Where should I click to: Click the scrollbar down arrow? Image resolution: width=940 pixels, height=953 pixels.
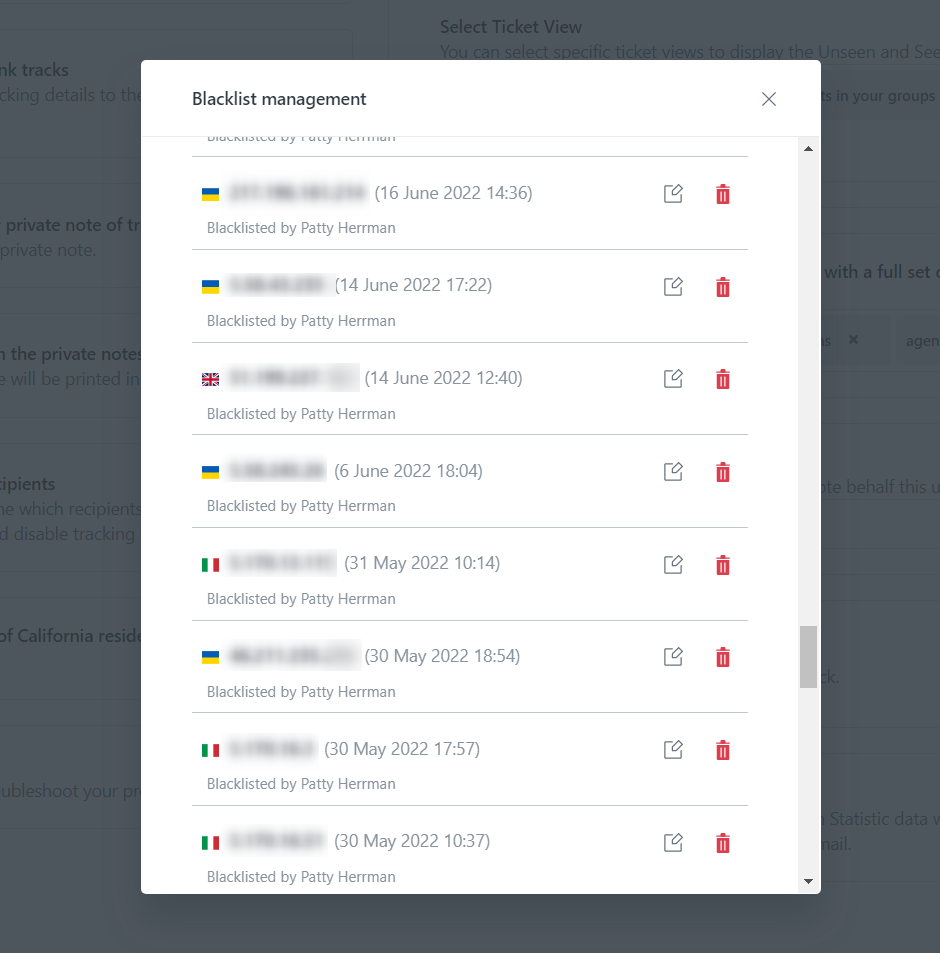tap(808, 881)
